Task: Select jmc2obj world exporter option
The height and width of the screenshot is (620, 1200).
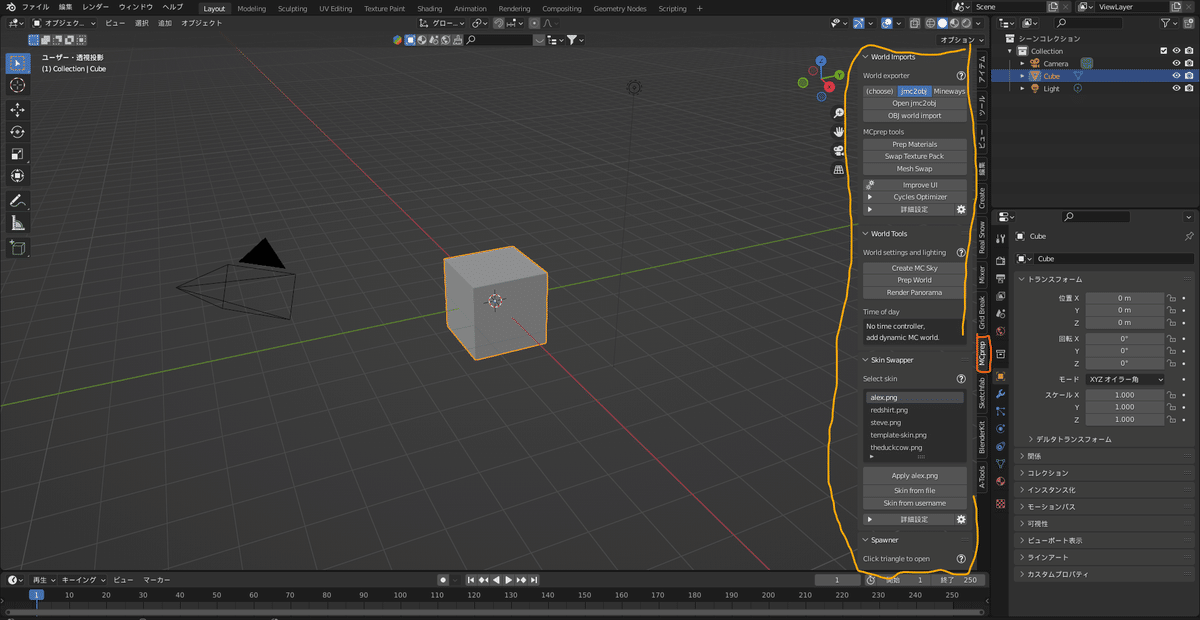Action: pos(914,91)
